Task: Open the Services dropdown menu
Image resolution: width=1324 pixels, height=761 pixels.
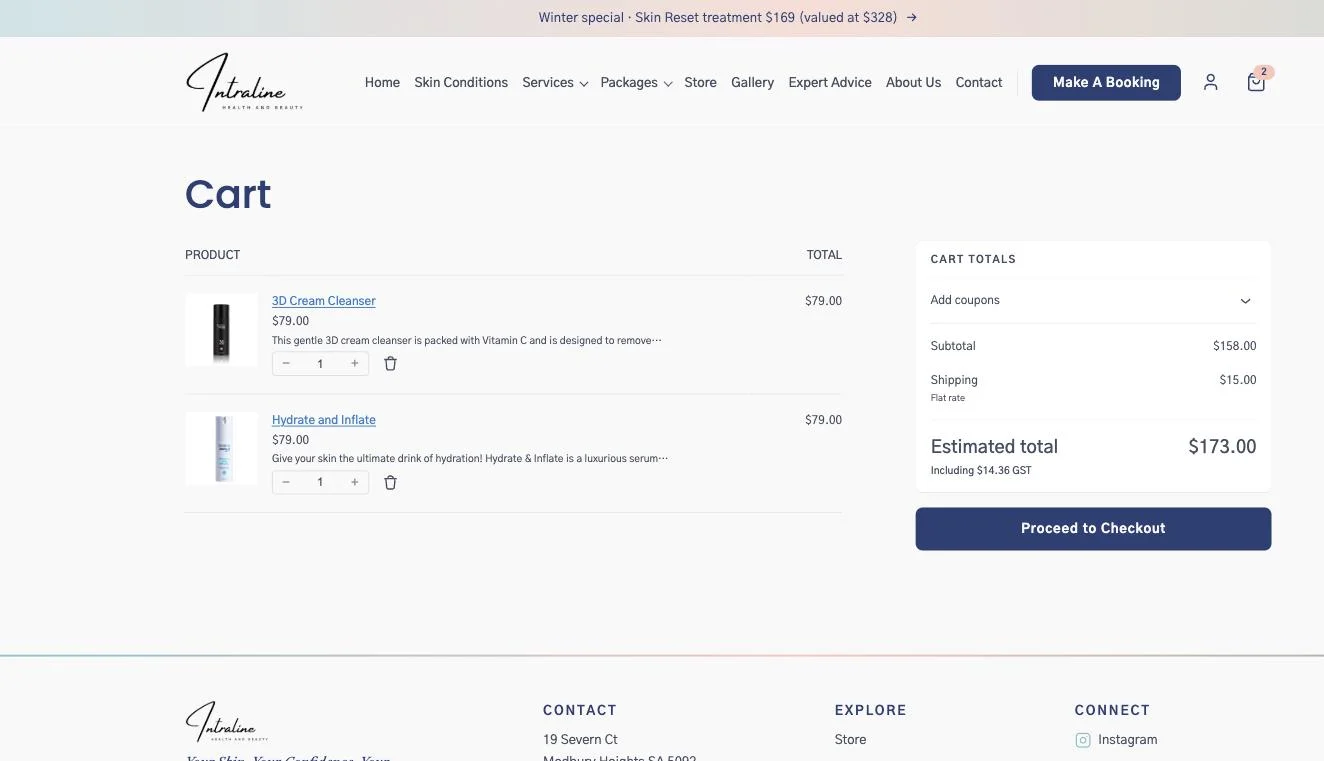Action: click(555, 82)
